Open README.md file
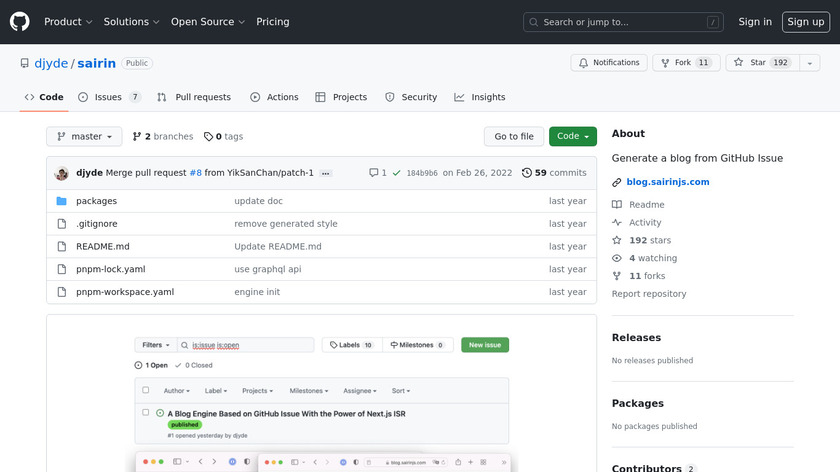This screenshot has height=472, width=840. [103, 247]
